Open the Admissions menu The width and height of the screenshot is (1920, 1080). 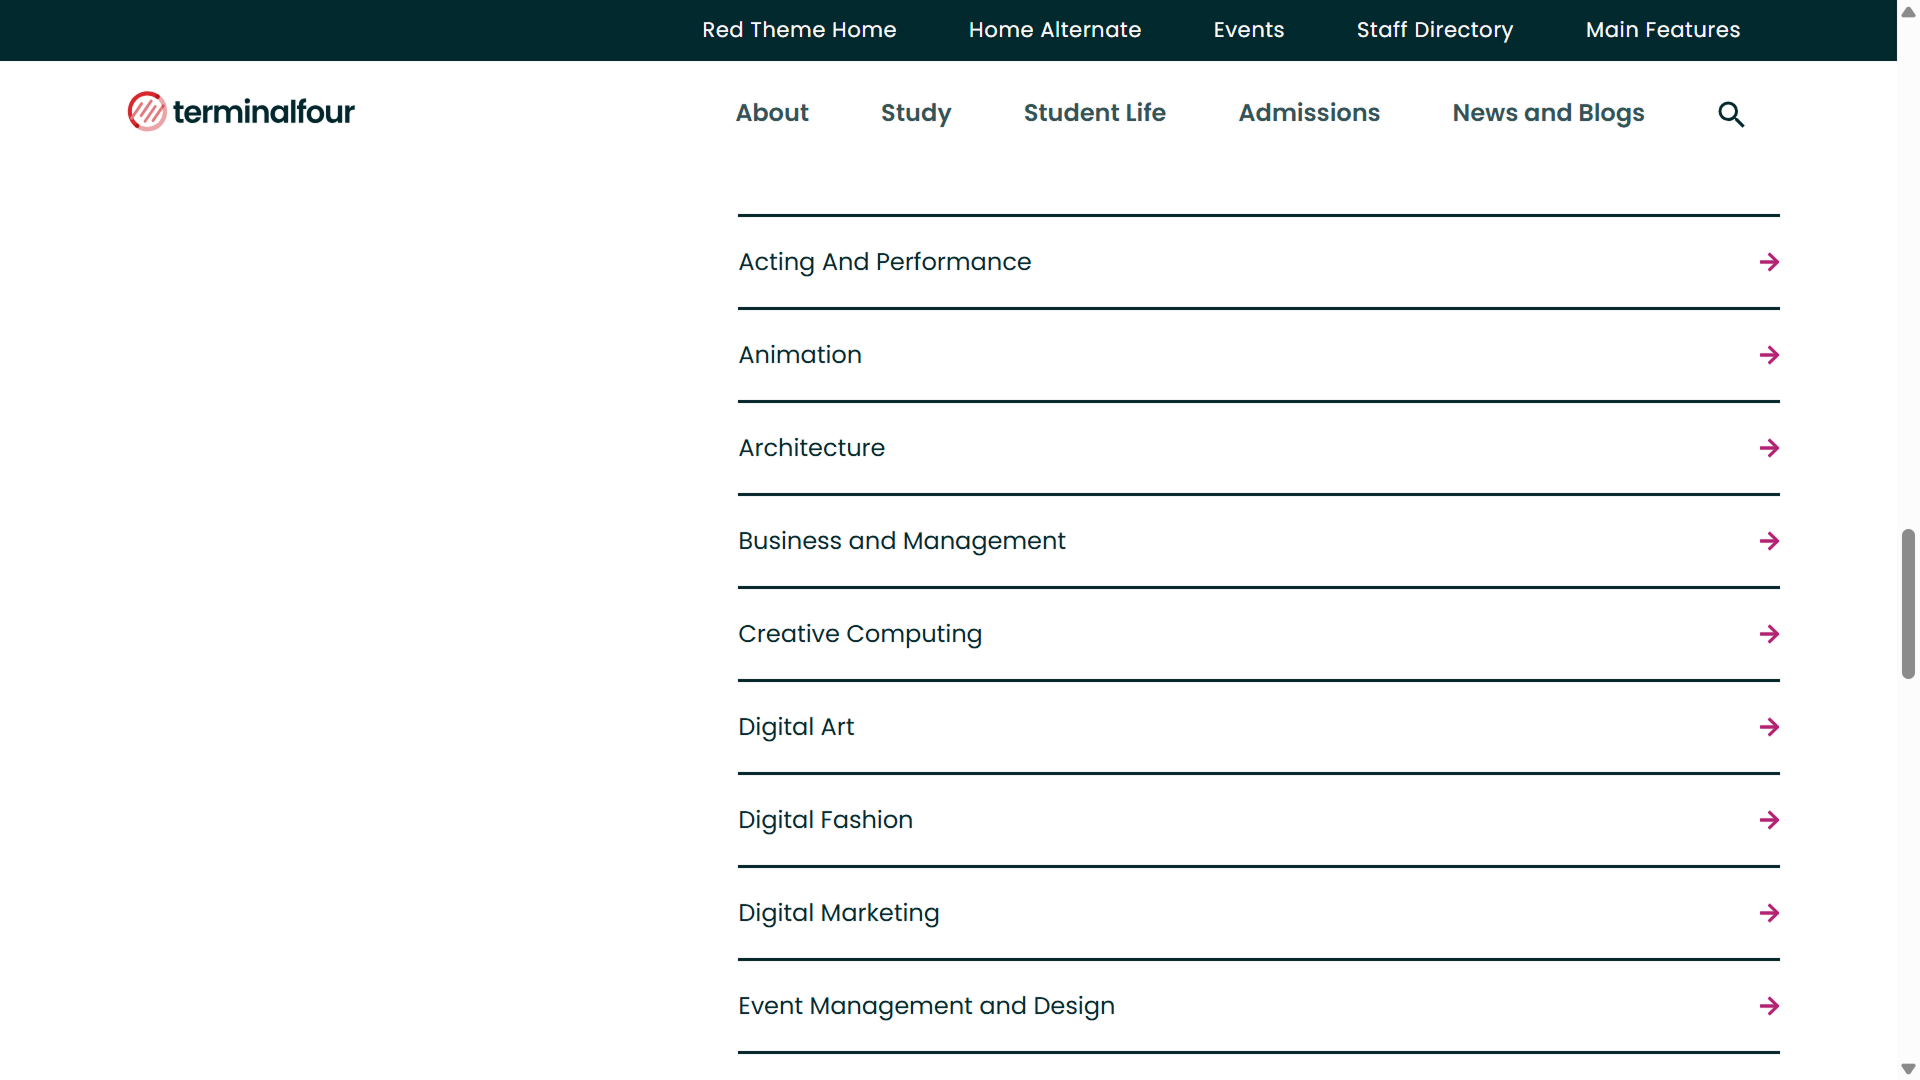1309,113
